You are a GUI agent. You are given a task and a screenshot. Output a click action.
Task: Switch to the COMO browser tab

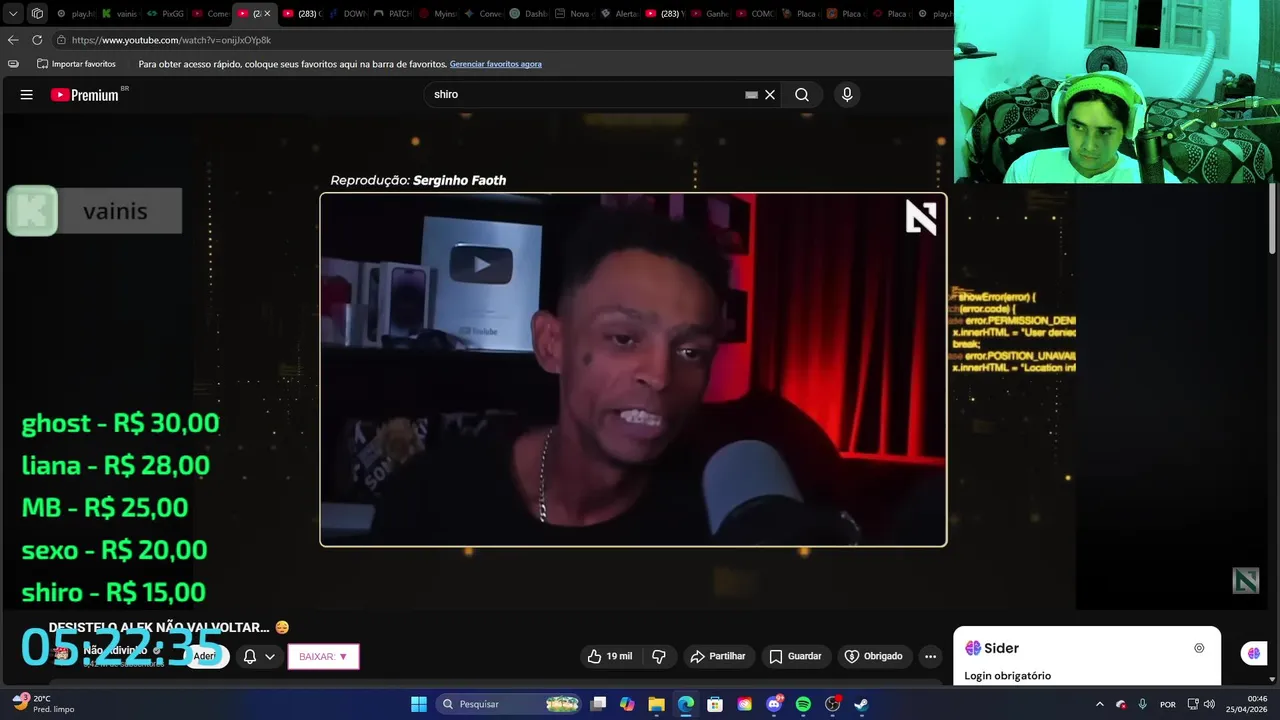click(x=755, y=14)
